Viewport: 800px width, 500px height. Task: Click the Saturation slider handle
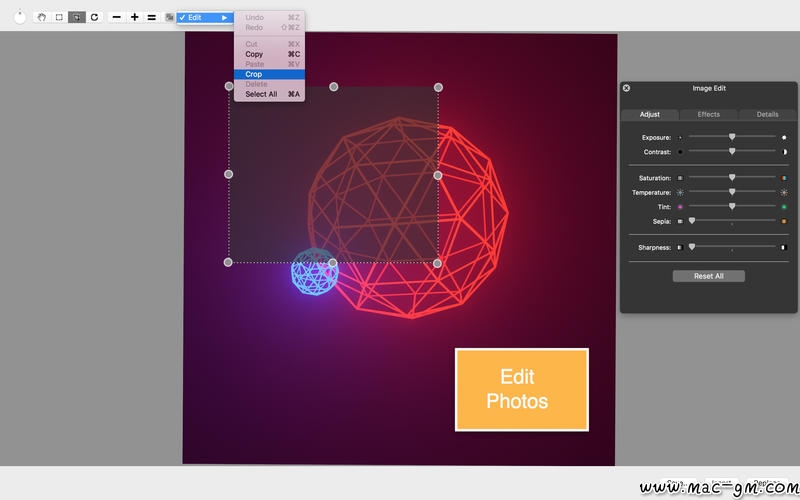(732, 177)
